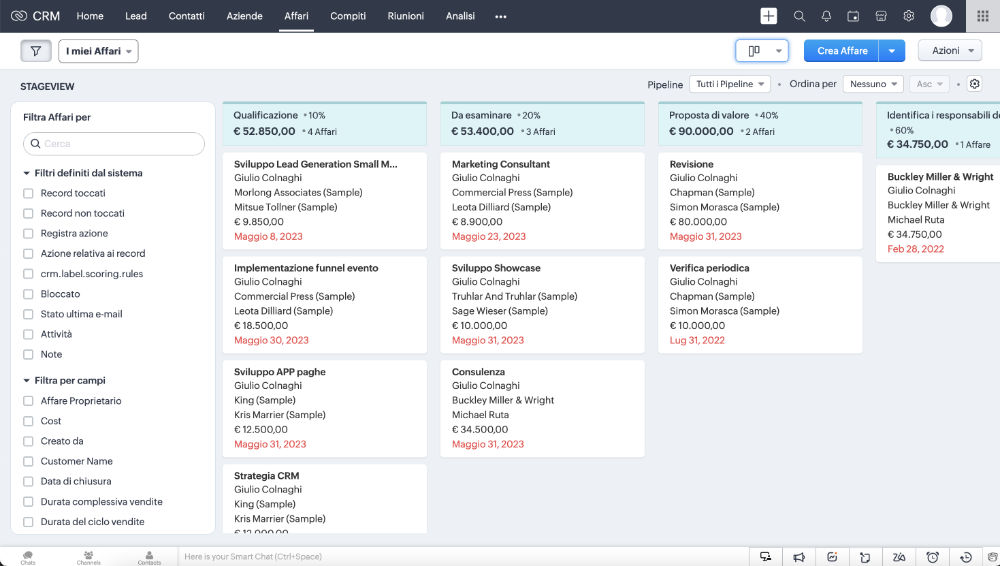This screenshot has width=1000, height=566.
Task: Open the Tutti i Pipeline dropdown
Action: (x=730, y=84)
